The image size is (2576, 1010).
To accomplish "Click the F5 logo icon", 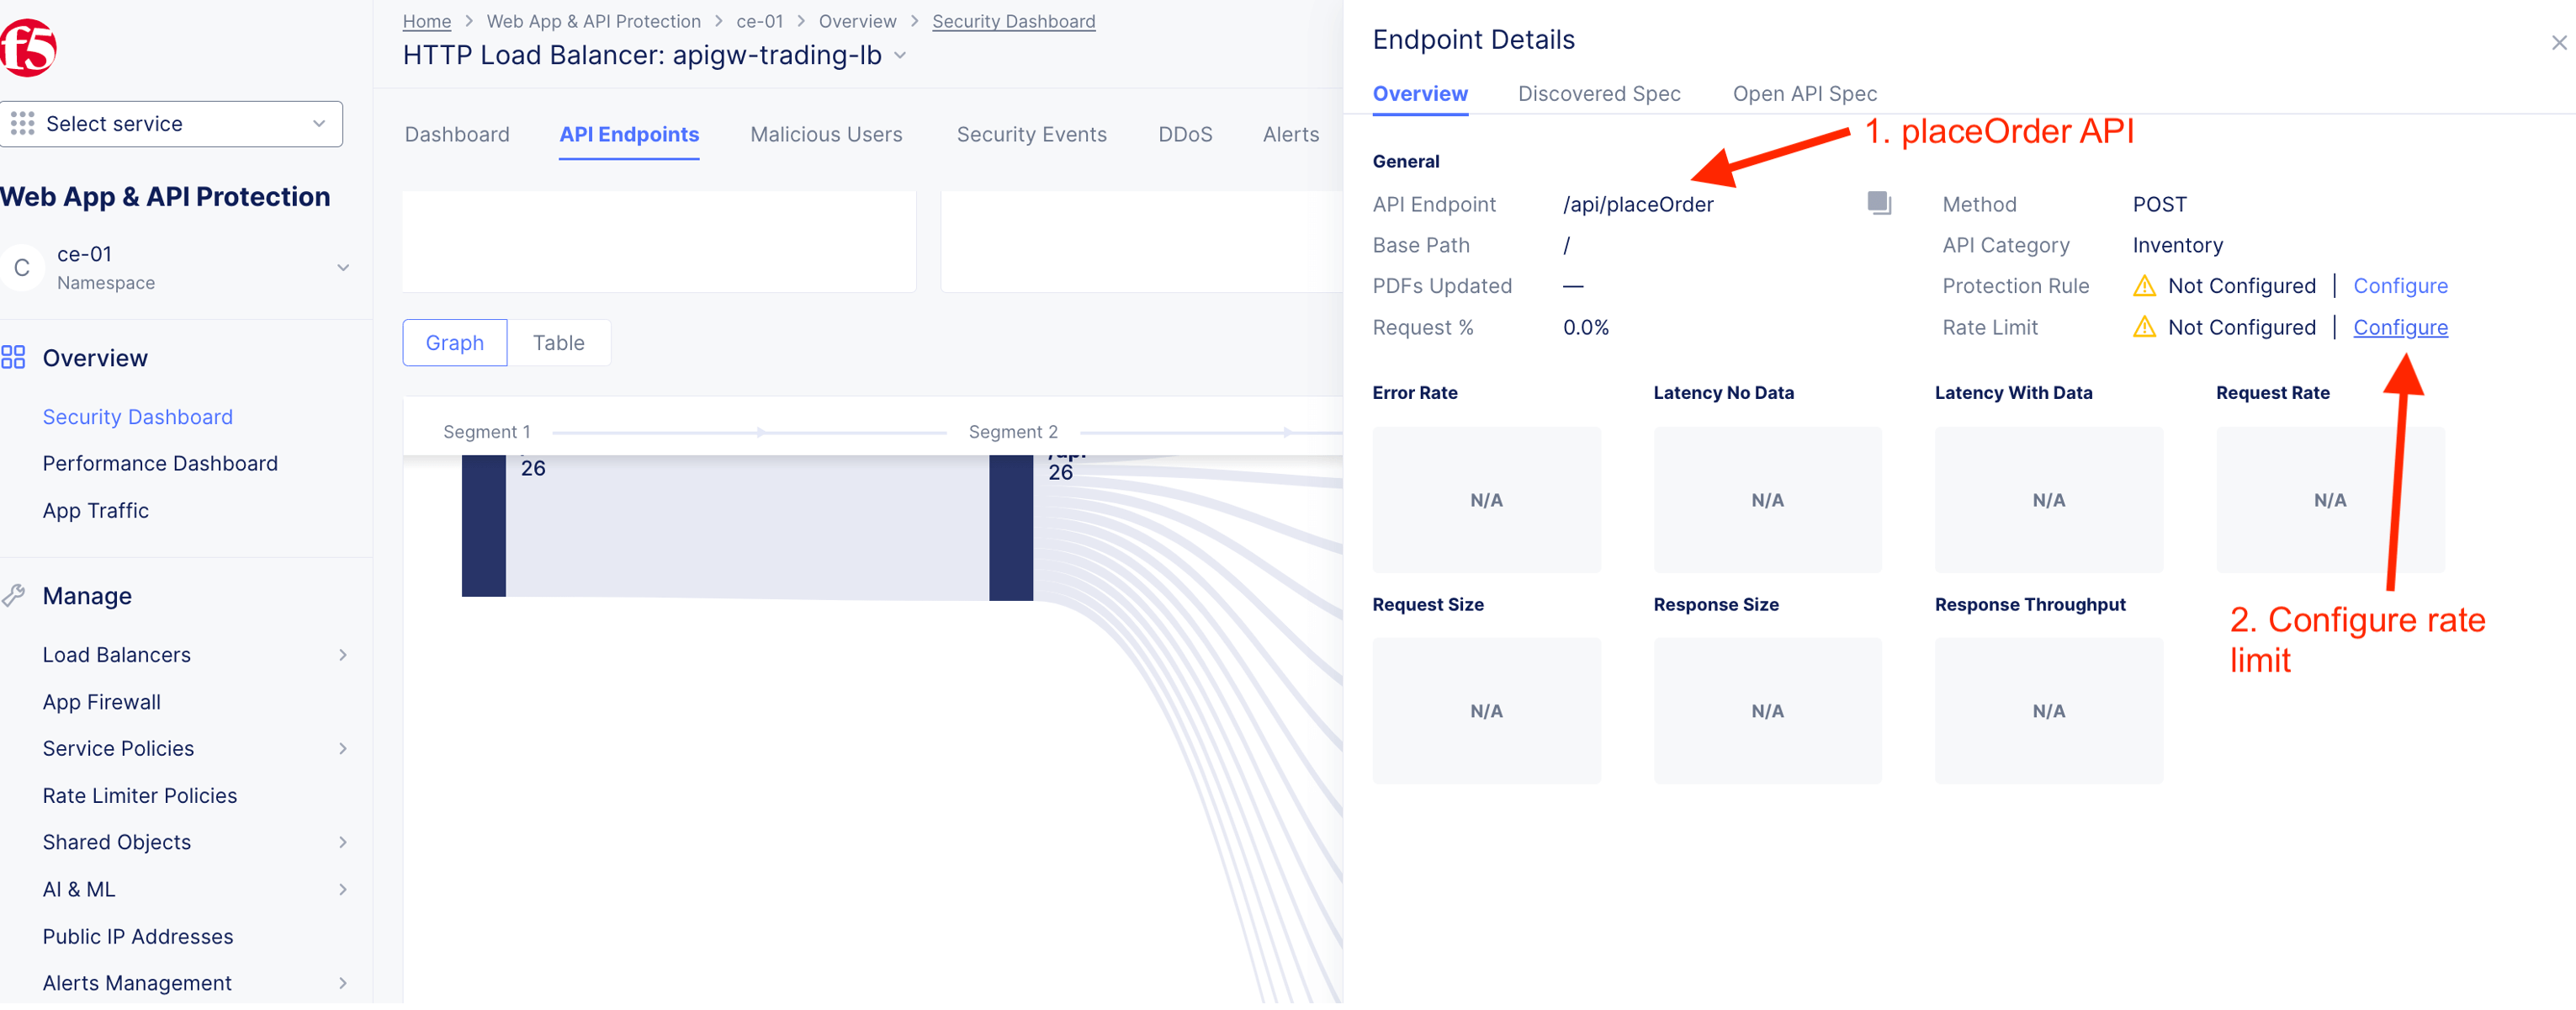I will 27,47.
